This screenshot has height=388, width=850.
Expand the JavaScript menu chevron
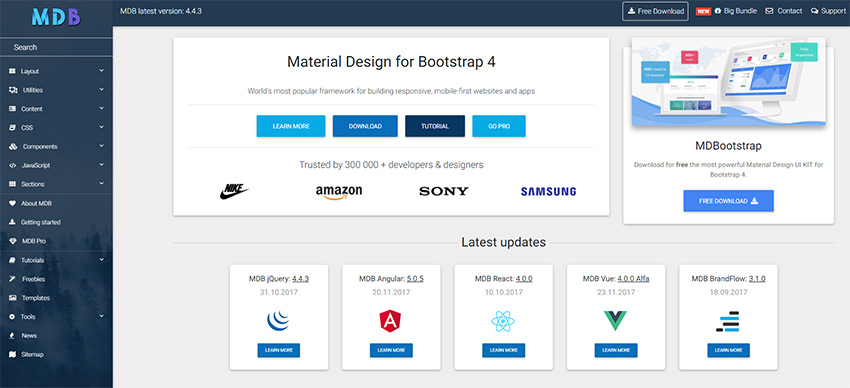pyautogui.click(x=101, y=165)
